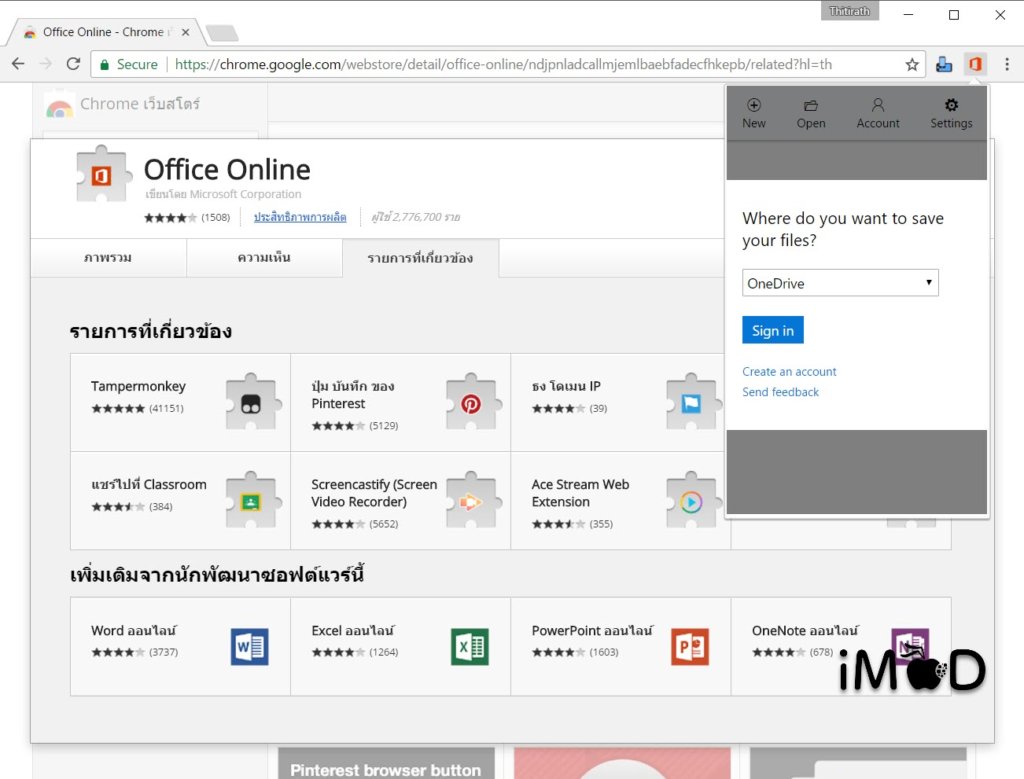Open Word Online app icon

(249, 646)
